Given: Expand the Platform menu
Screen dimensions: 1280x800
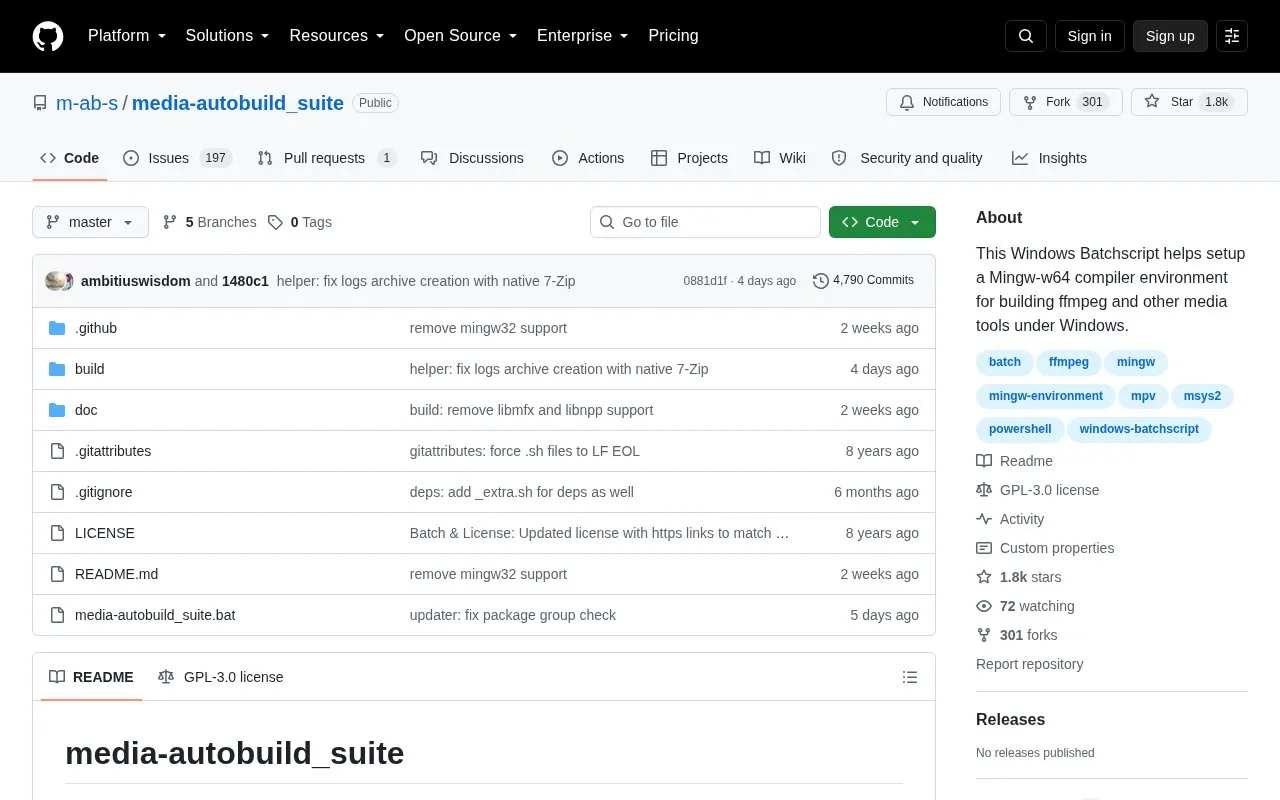Looking at the screenshot, I should [x=127, y=36].
